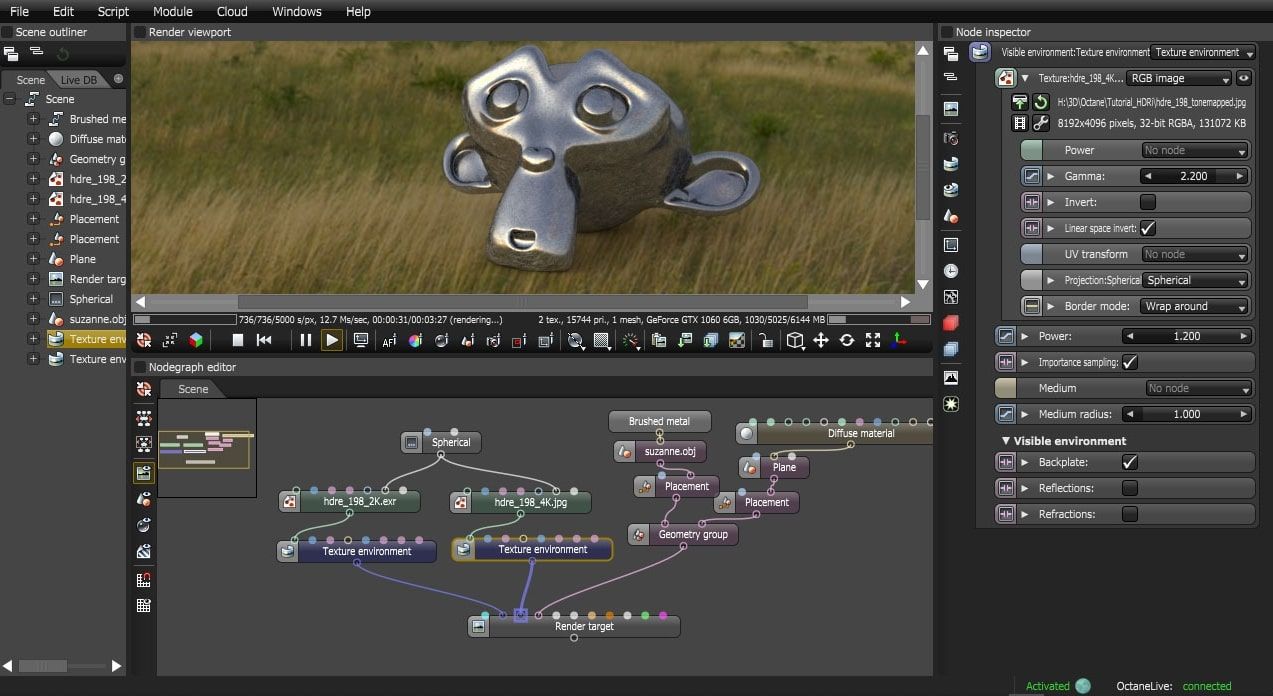
Task: Restart the render with rewind icon
Action: pyautogui.click(x=264, y=340)
